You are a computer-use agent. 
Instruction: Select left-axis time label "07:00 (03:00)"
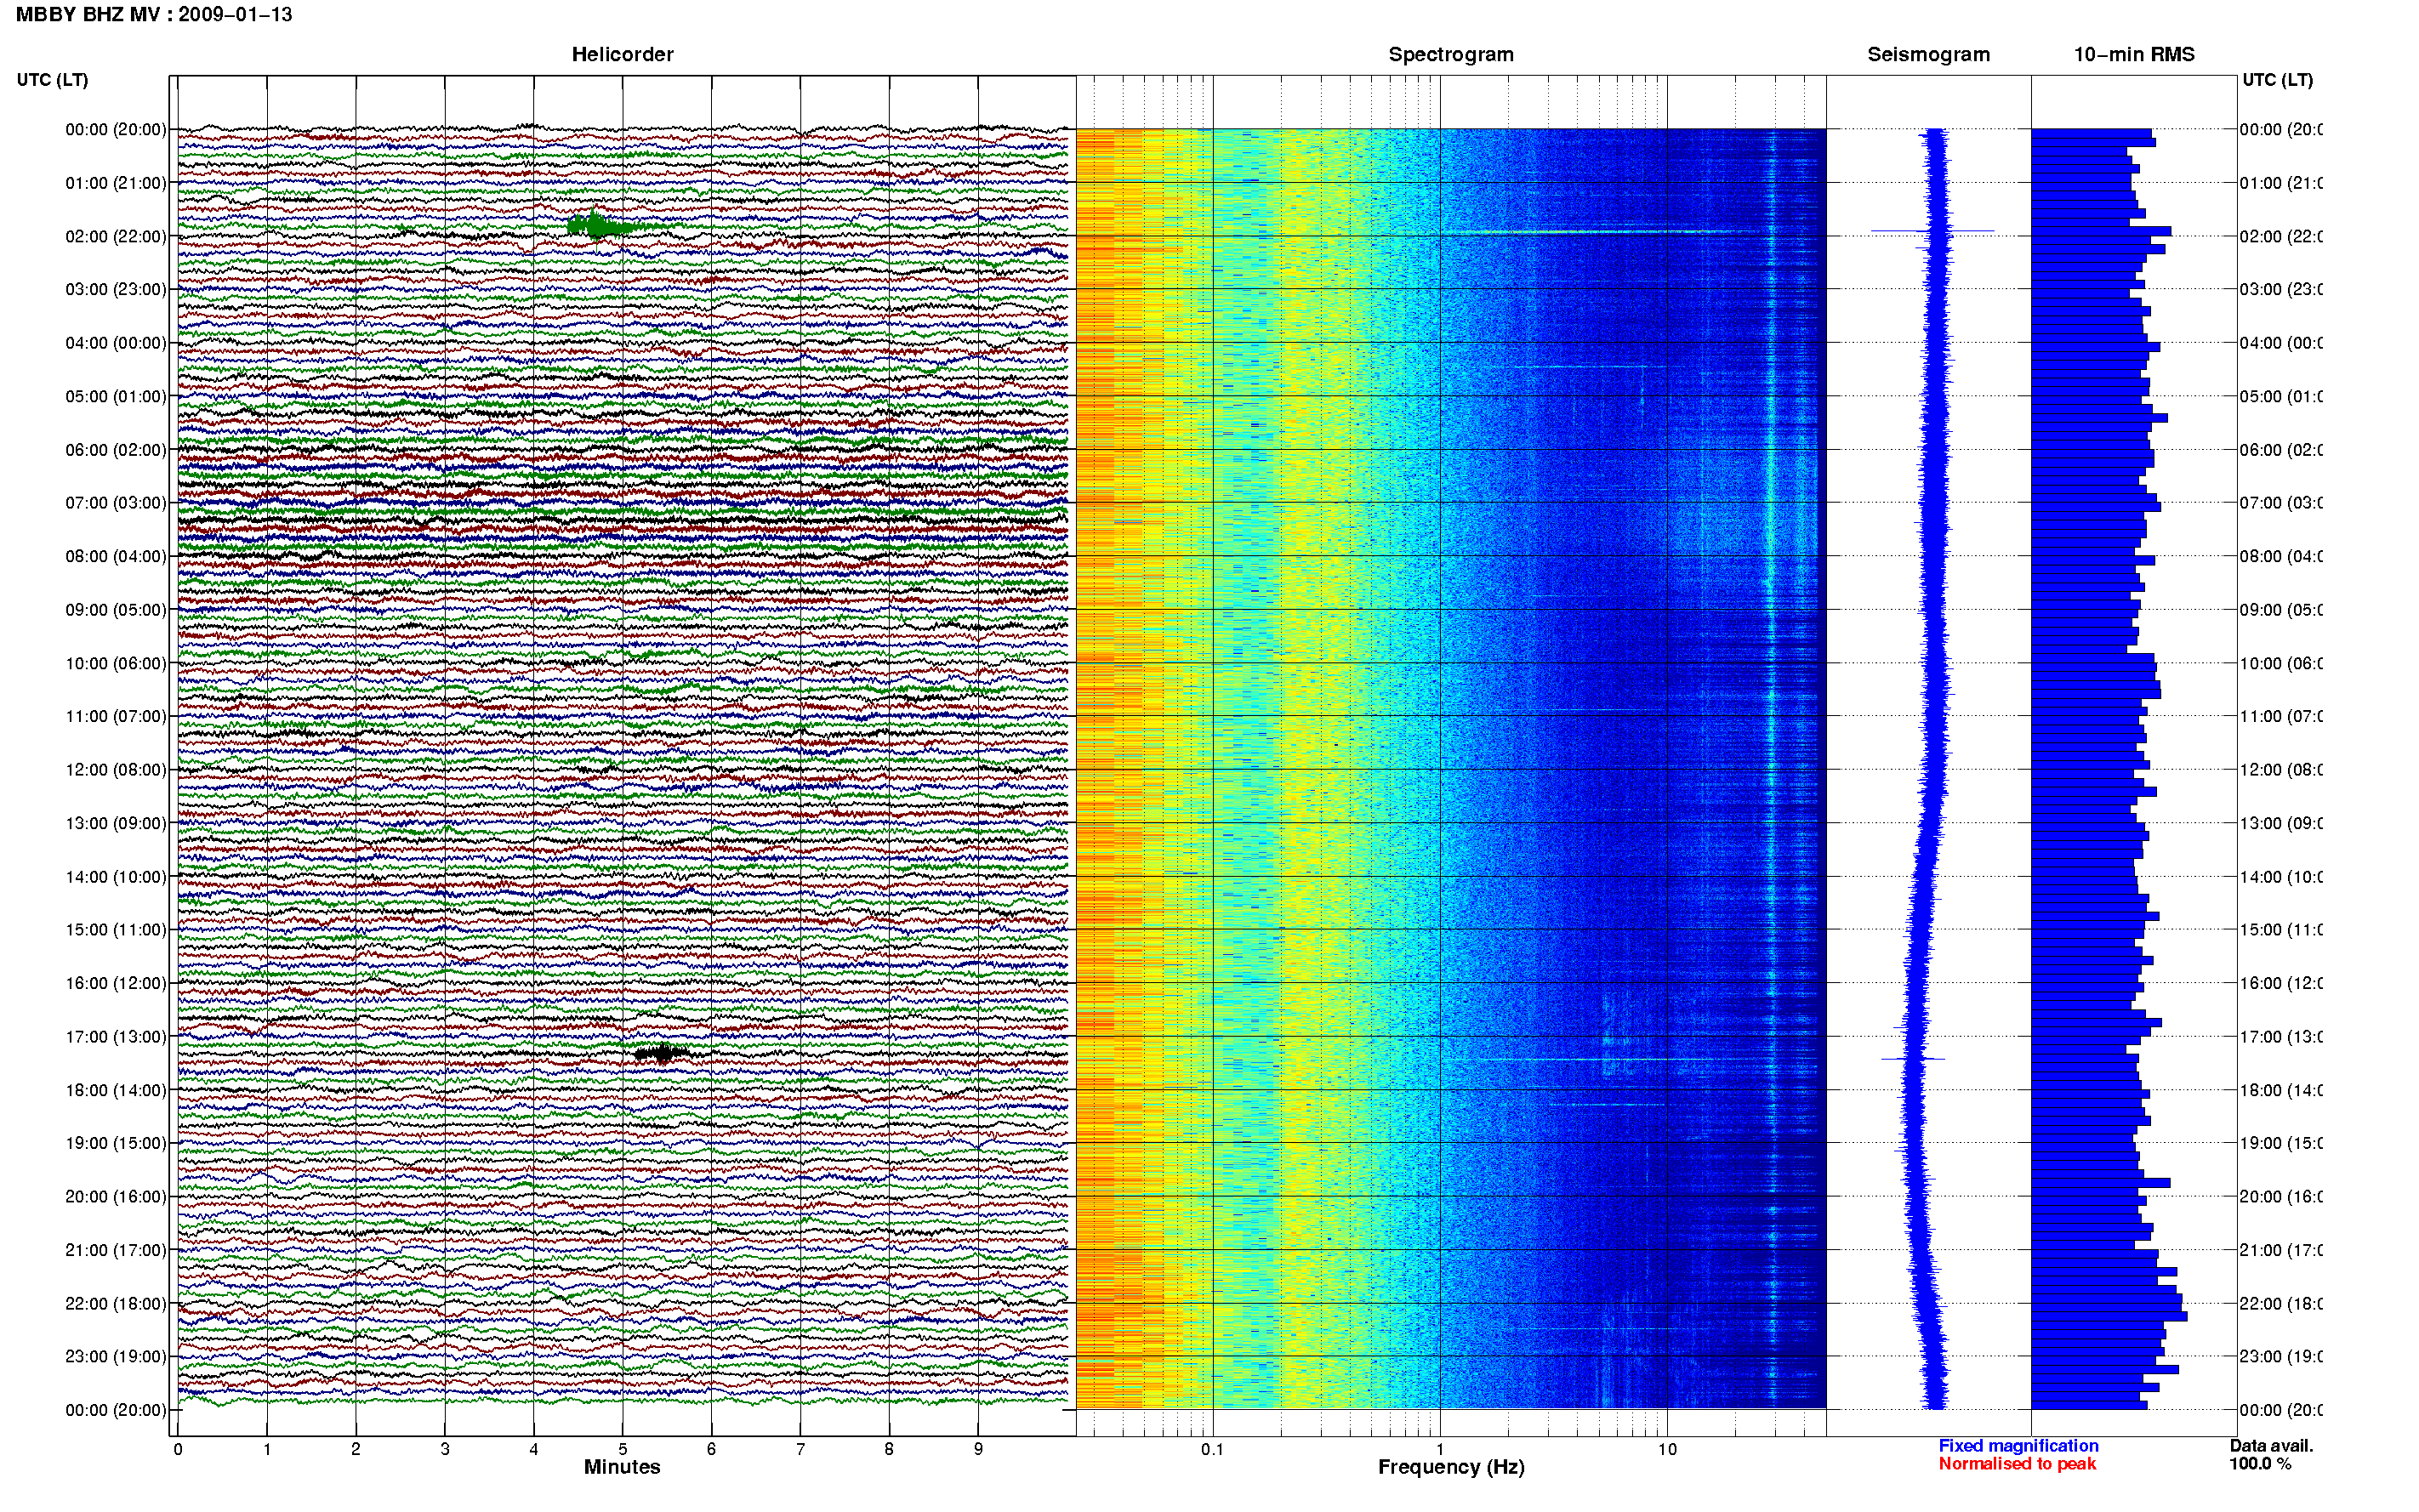116,503
